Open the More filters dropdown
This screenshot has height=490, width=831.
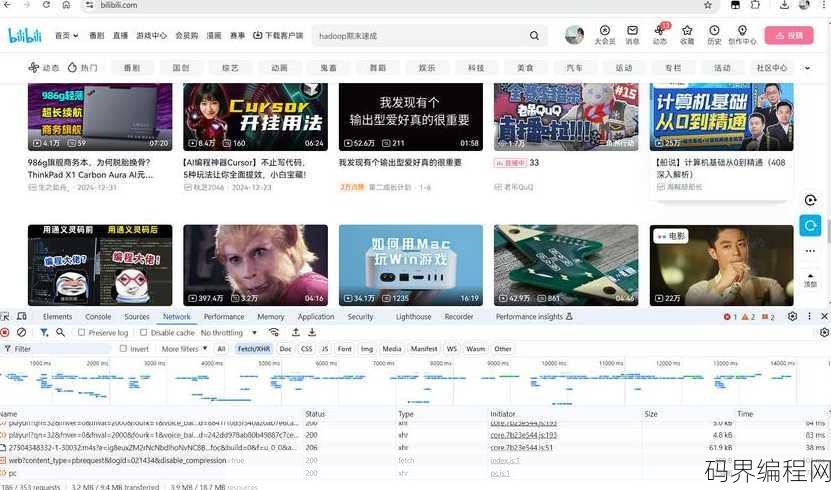click(184, 349)
